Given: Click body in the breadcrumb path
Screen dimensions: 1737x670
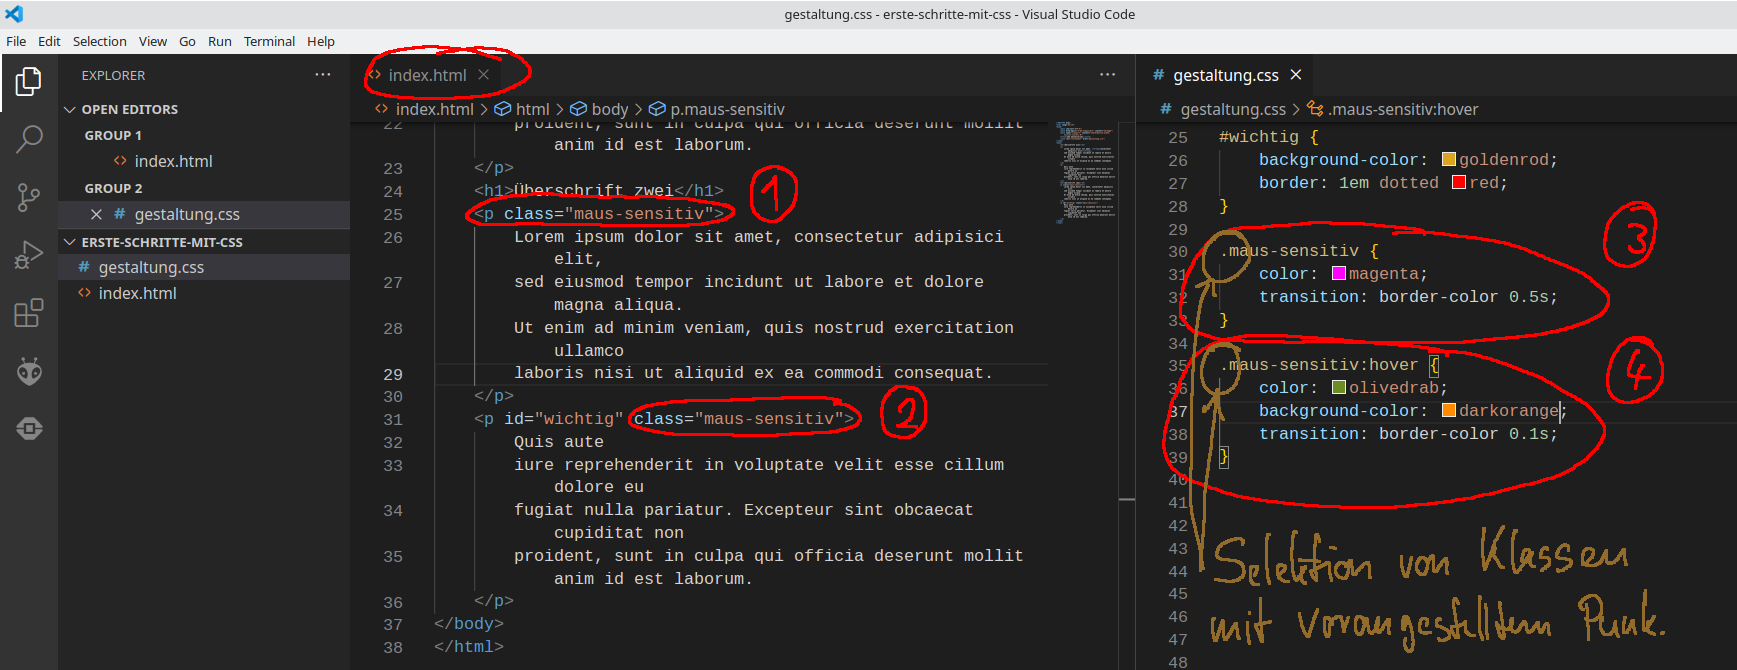Looking at the screenshot, I should (x=609, y=109).
